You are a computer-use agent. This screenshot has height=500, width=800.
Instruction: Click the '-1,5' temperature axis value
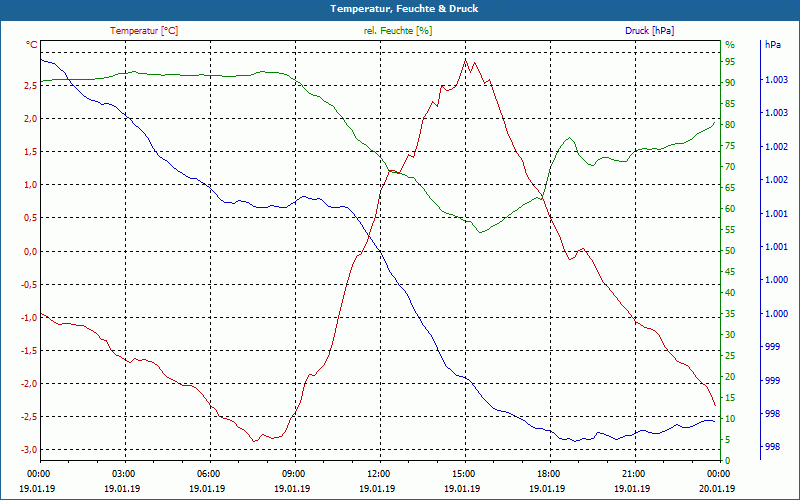click(x=29, y=351)
